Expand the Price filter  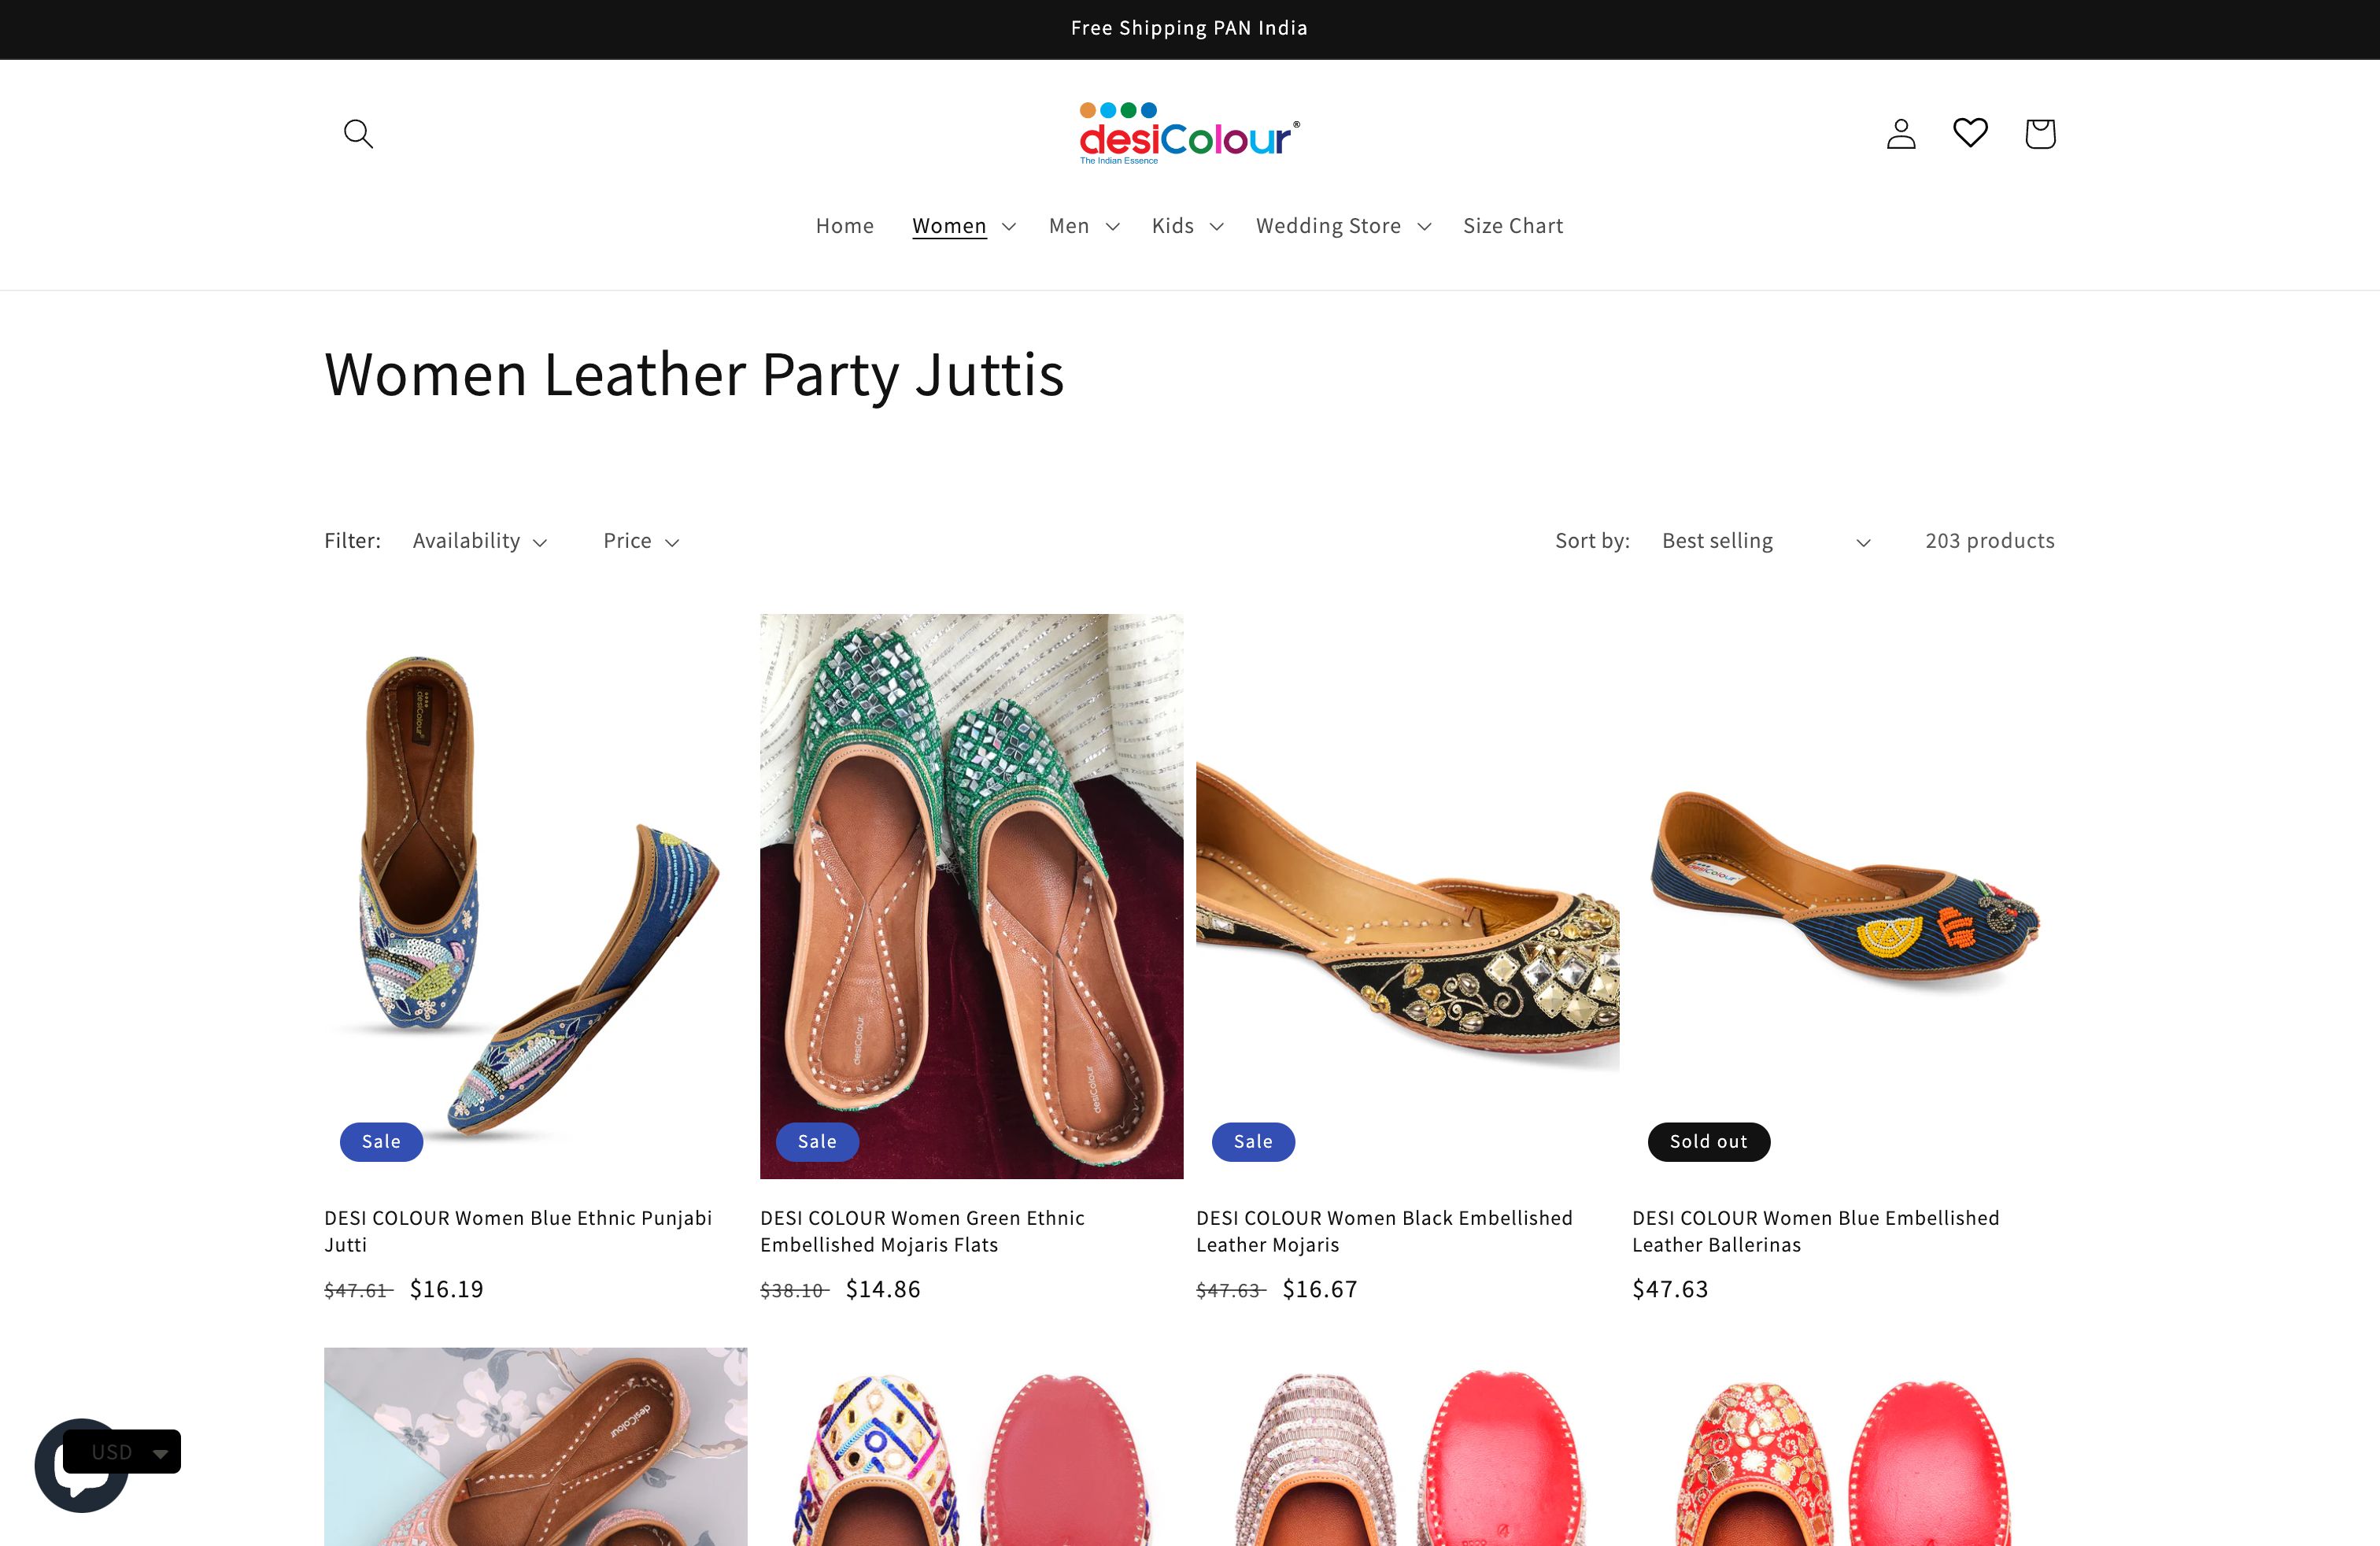point(639,540)
